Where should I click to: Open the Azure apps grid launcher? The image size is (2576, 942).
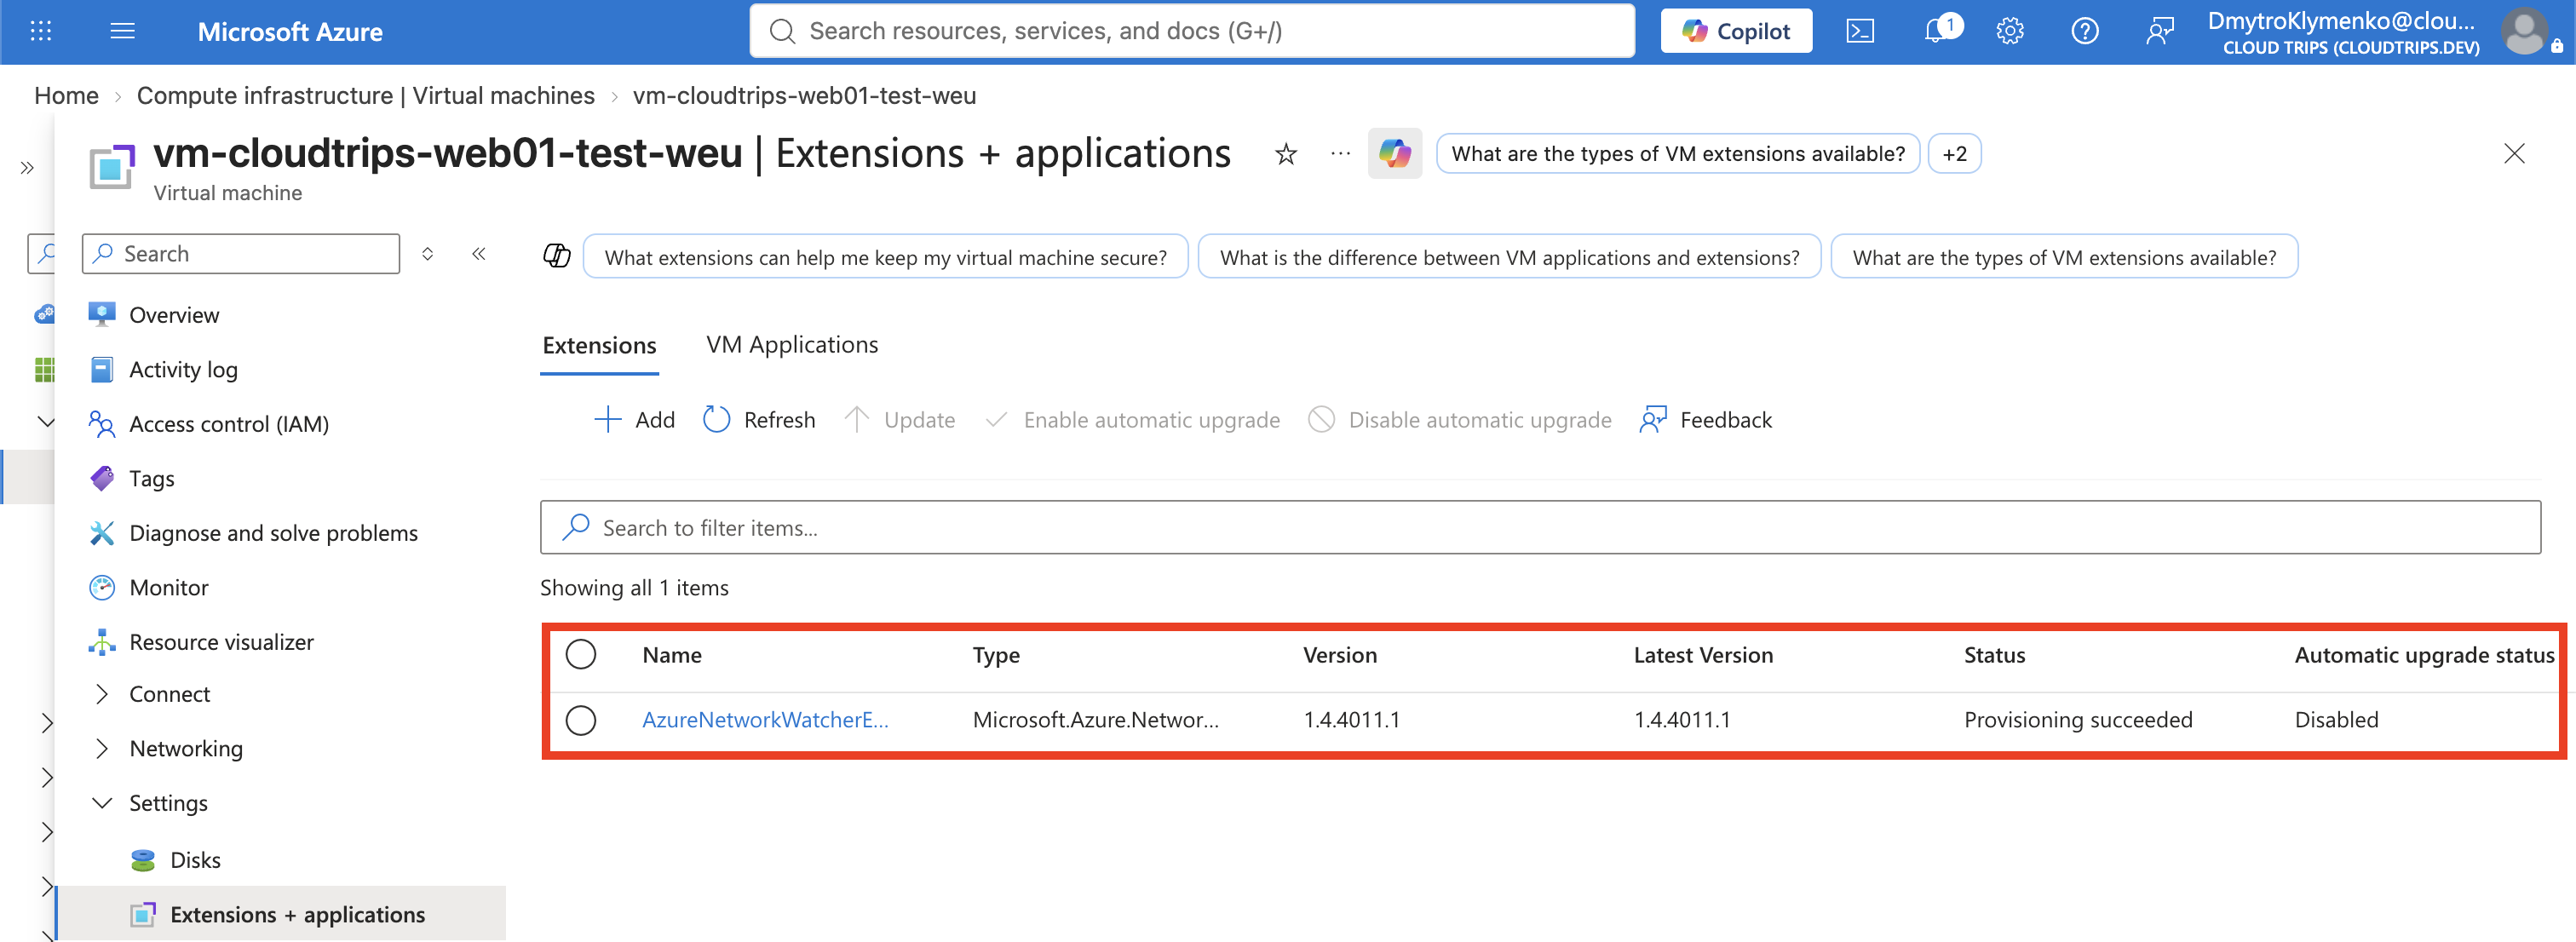point(41,31)
